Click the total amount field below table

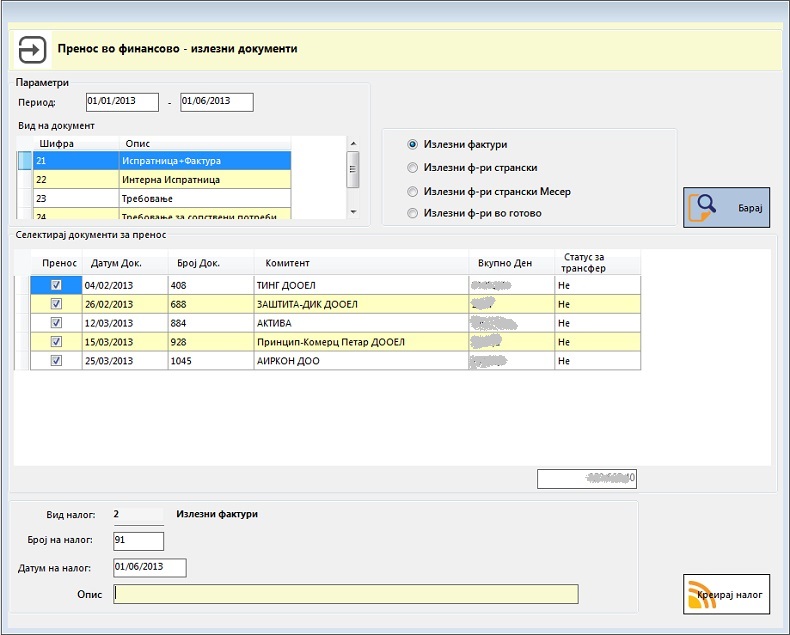[x=586, y=479]
